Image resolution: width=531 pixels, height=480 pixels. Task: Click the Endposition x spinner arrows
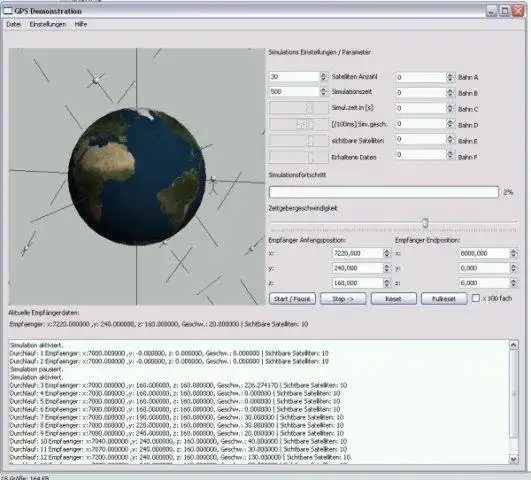514,253
